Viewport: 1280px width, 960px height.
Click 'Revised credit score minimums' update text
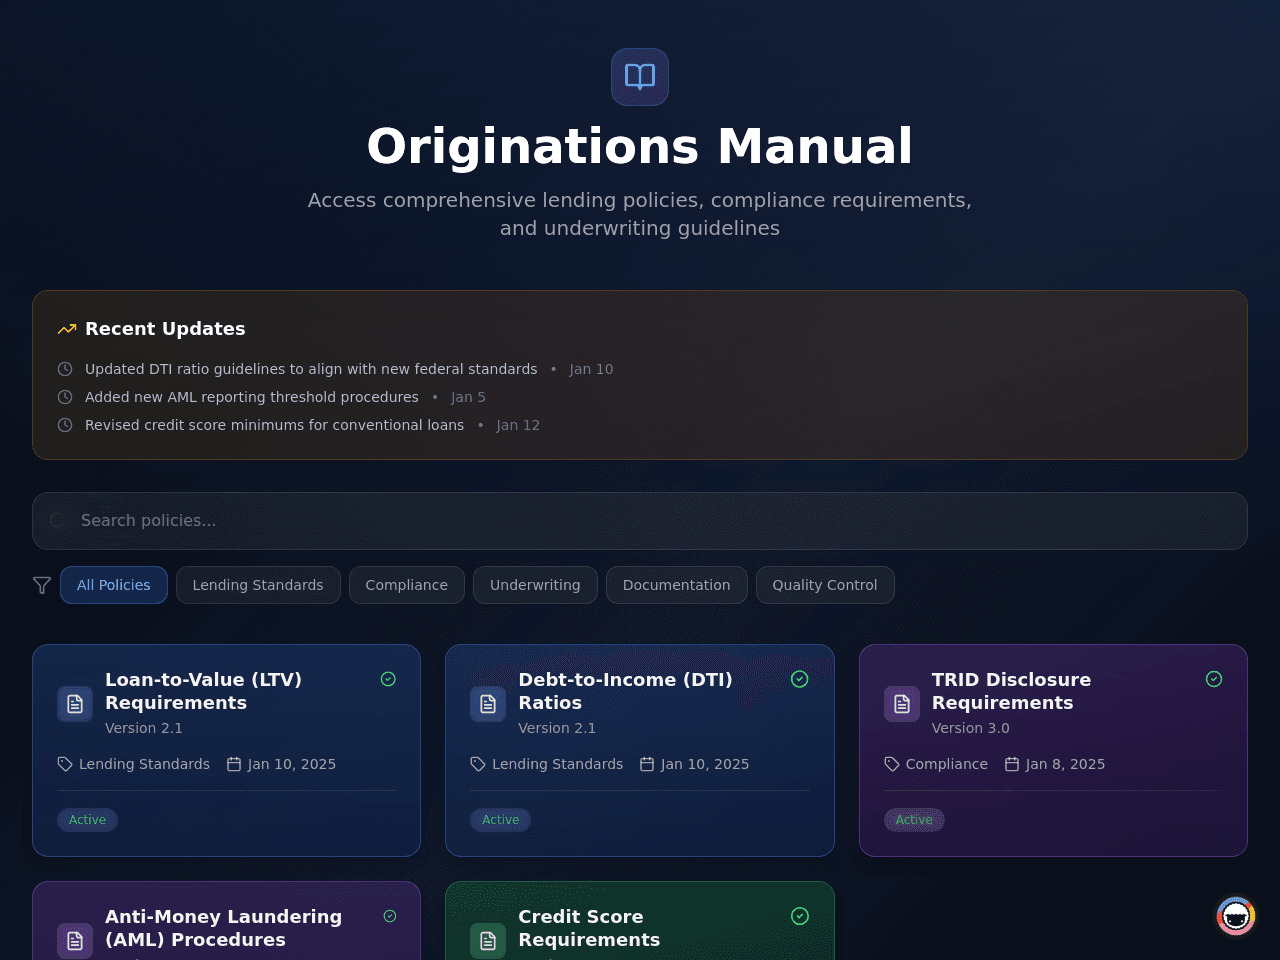275,425
